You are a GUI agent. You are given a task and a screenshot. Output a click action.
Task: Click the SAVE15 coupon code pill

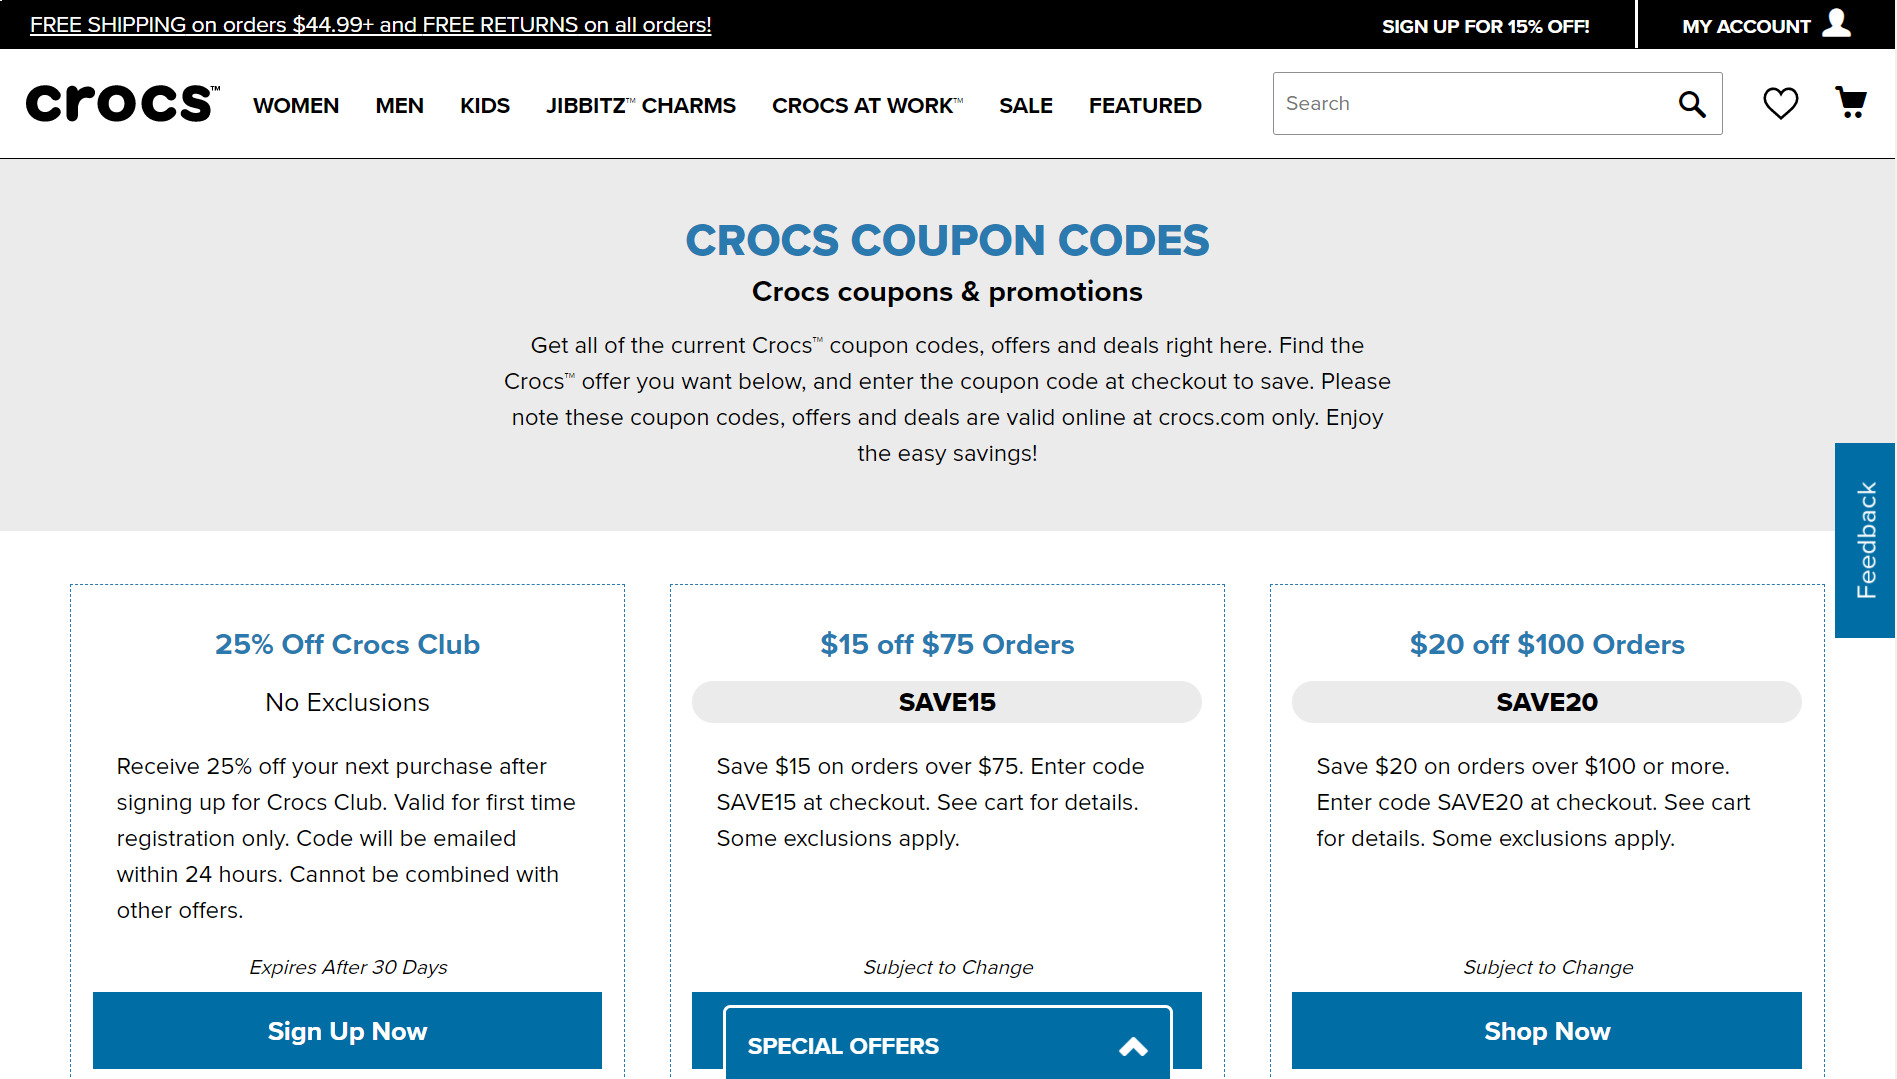tap(946, 702)
